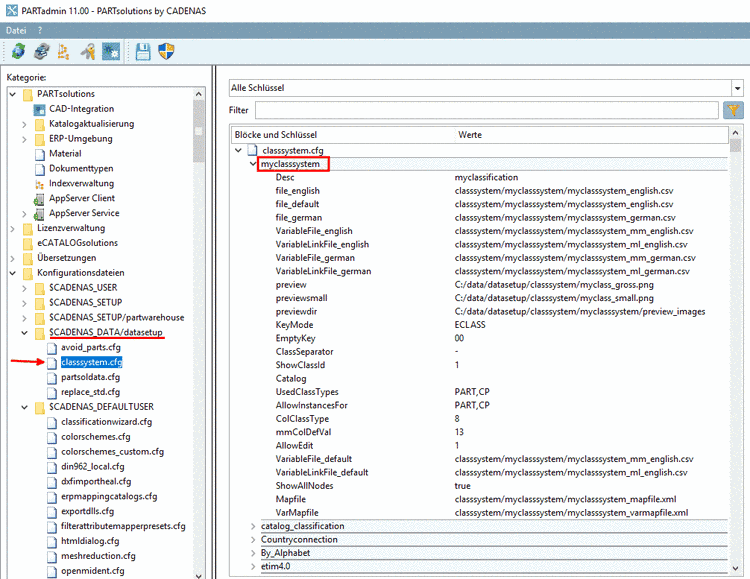The width and height of the screenshot is (750, 579).
Task: Select erpmappingcatalogs.cfg file
Action: tap(109, 496)
